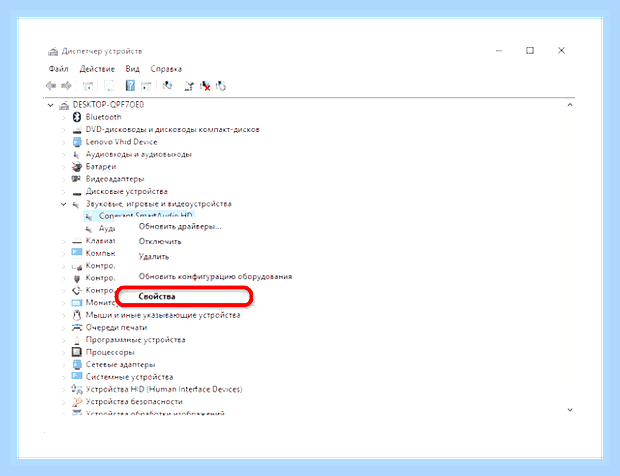620x476 pixels.
Task: Toggle the action pane toolbar icon
Action: coord(146,86)
